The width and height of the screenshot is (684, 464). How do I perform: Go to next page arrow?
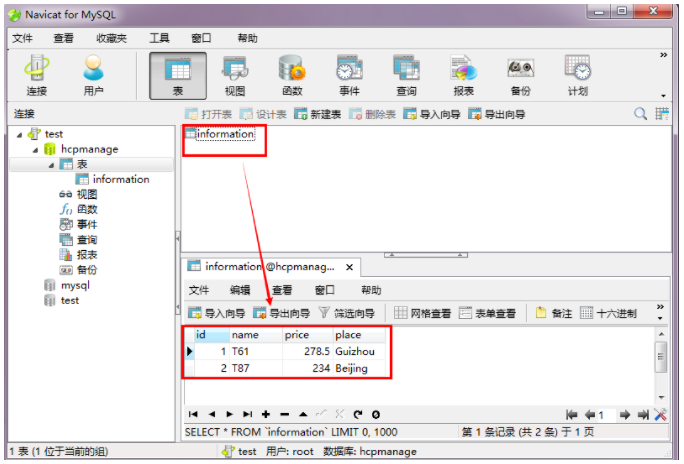click(x=625, y=415)
